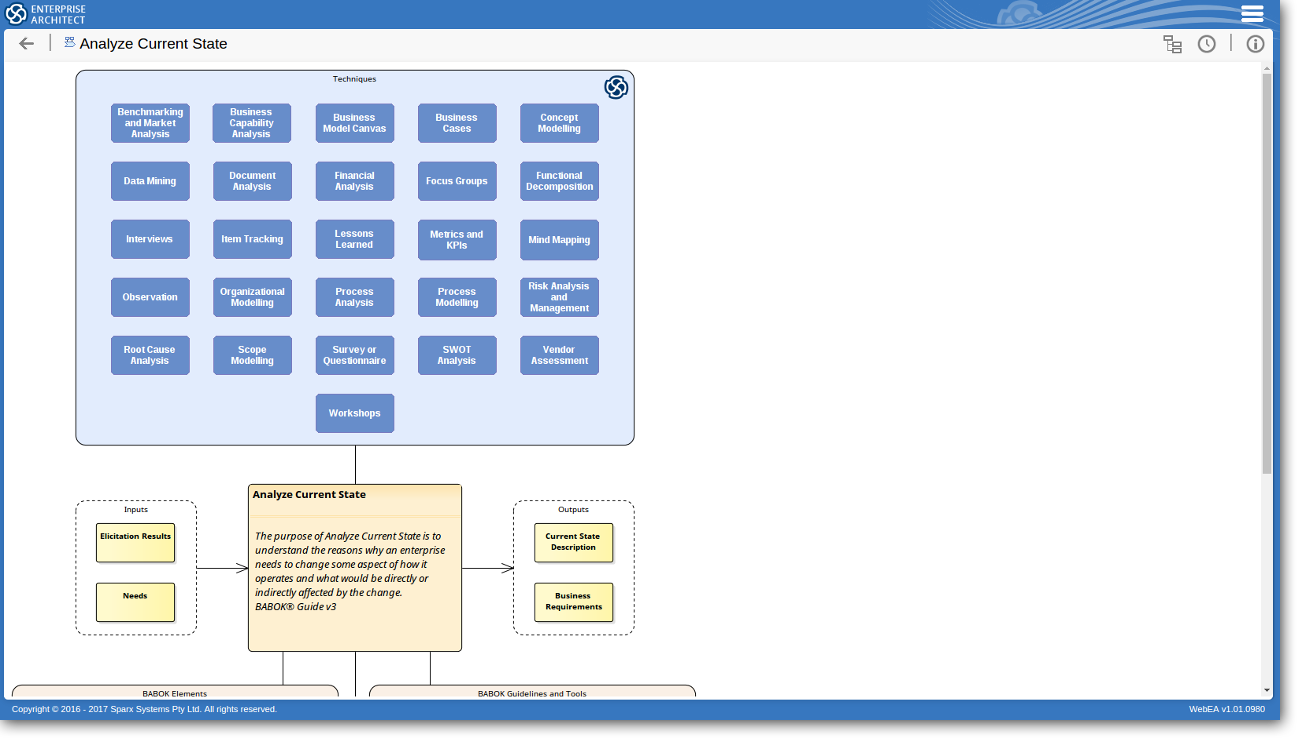This screenshot has height=750, width=1310.
Task: Click the diagram icon beside the title
Action: tap(69, 43)
